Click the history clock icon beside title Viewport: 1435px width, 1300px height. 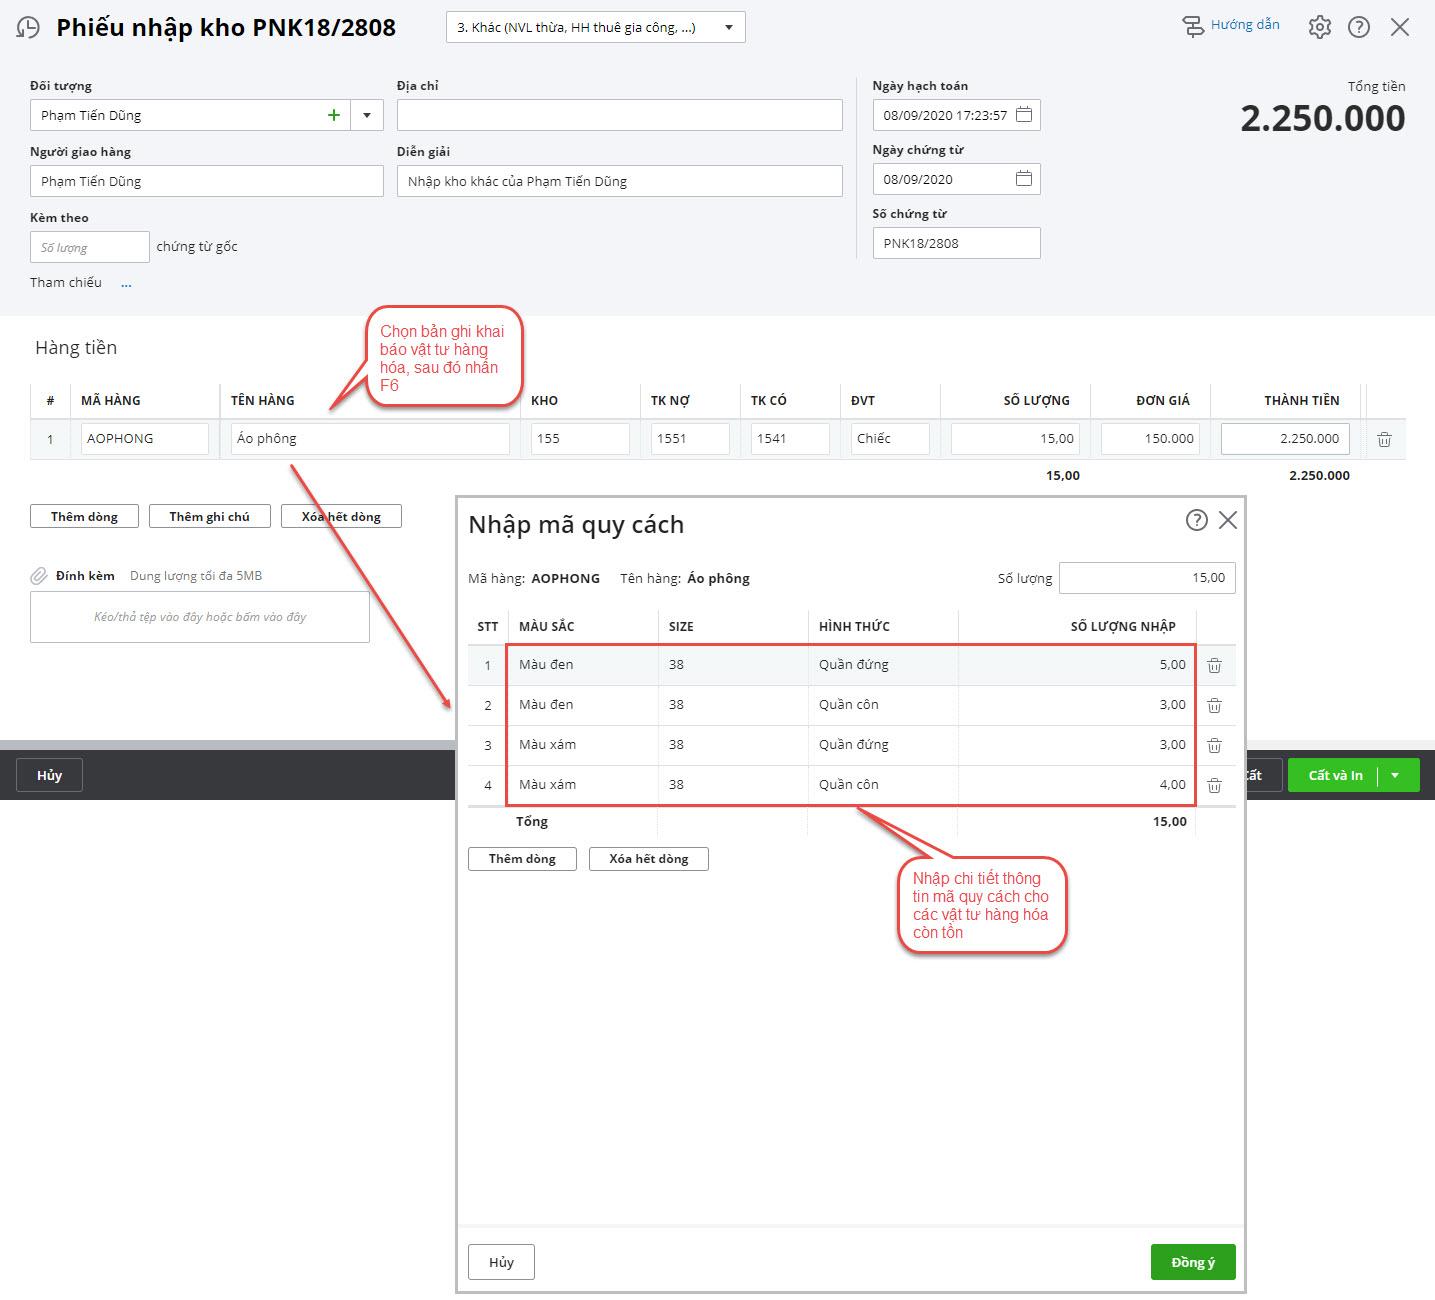28,28
